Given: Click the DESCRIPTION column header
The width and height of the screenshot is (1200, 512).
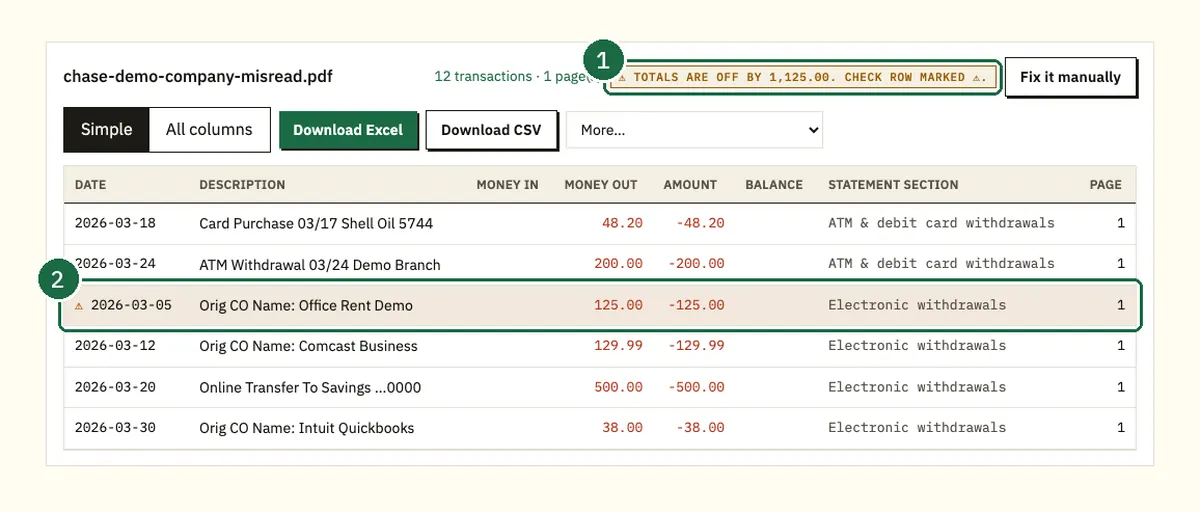Looking at the screenshot, I should (242, 185).
